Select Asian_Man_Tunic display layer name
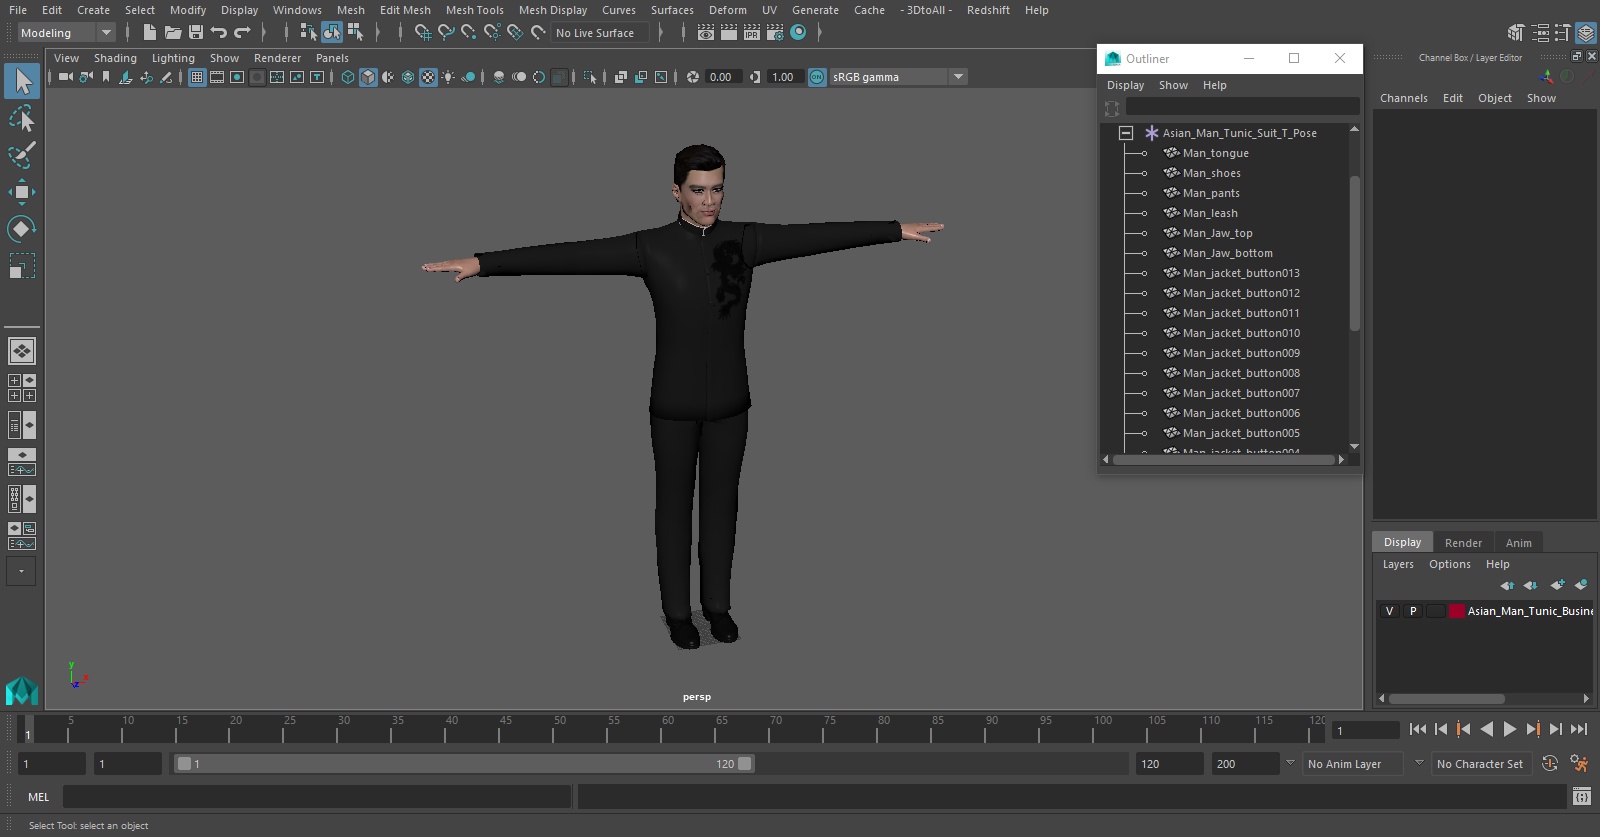1600x837 pixels. 1530,611
